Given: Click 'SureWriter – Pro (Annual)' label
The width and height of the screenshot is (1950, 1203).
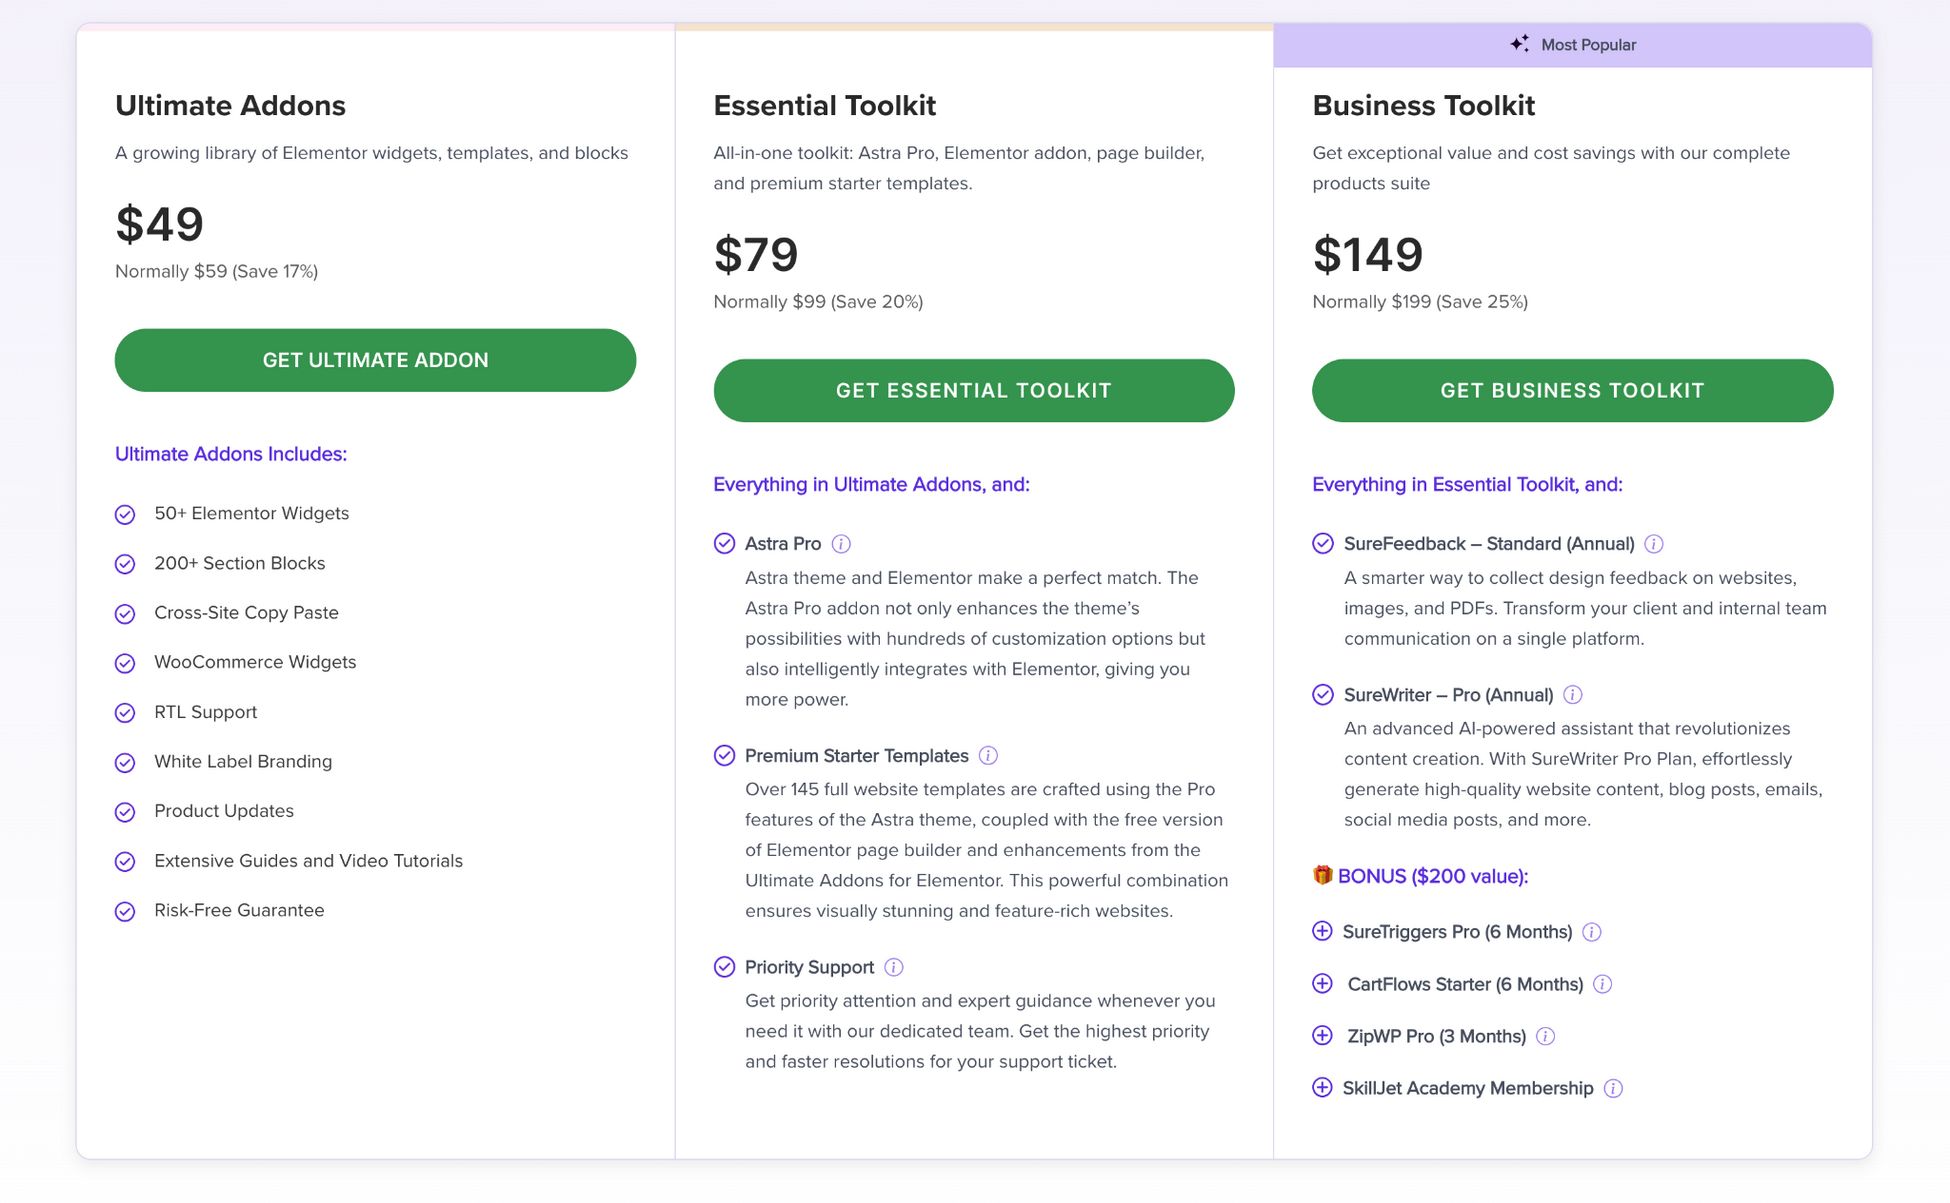Looking at the screenshot, I should [x=1448, y=695].
